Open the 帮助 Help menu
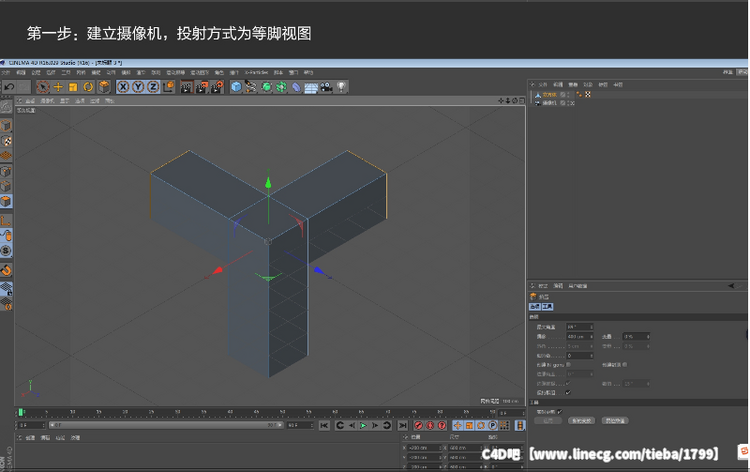Viewport: 750px width, 472px height. click(x=309, y=73)
